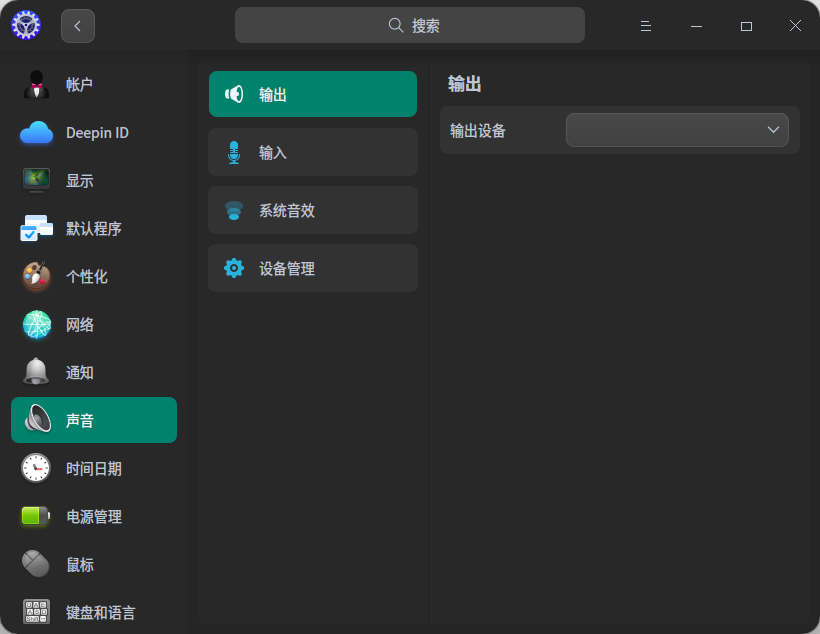Open the title bar main menu
This screenshot has height=634, width=820.
[647, 26]
